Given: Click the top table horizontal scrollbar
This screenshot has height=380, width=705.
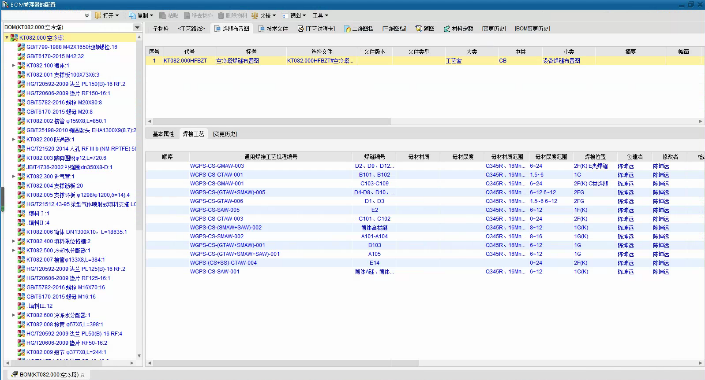Looking at the screenshot, I should [272, 121].
